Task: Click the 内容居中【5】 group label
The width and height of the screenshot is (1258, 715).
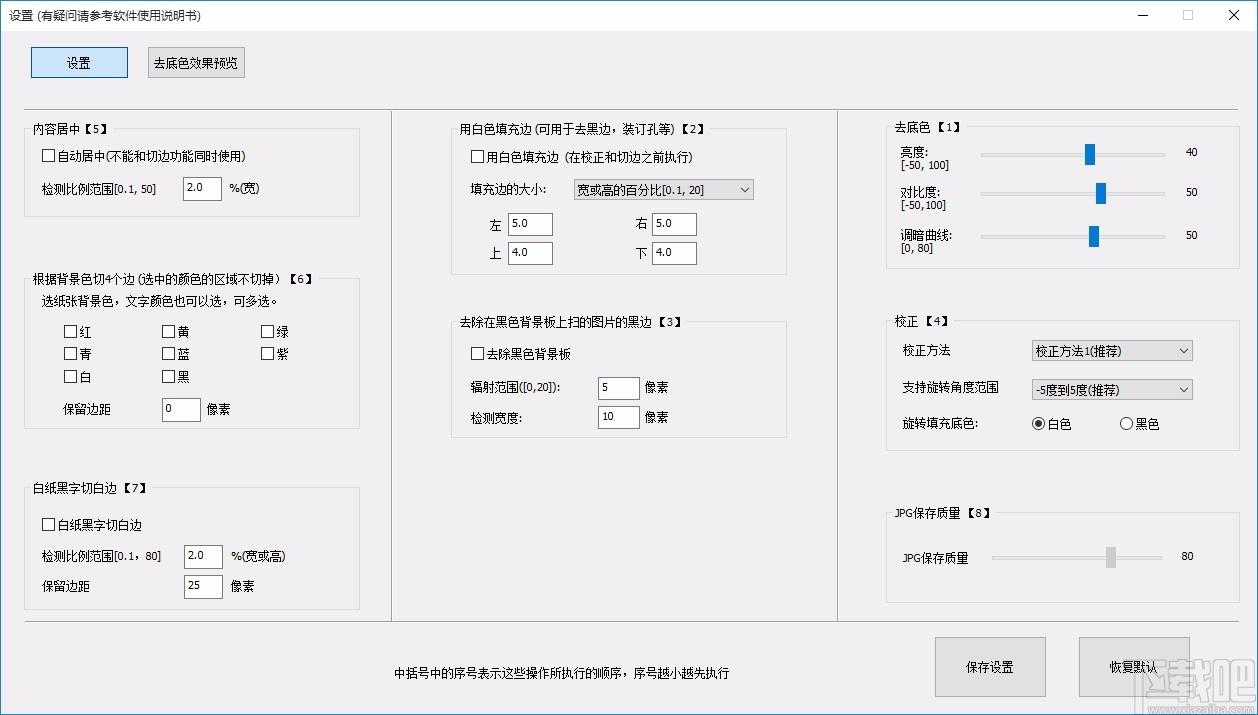Action: click(70, 129)
